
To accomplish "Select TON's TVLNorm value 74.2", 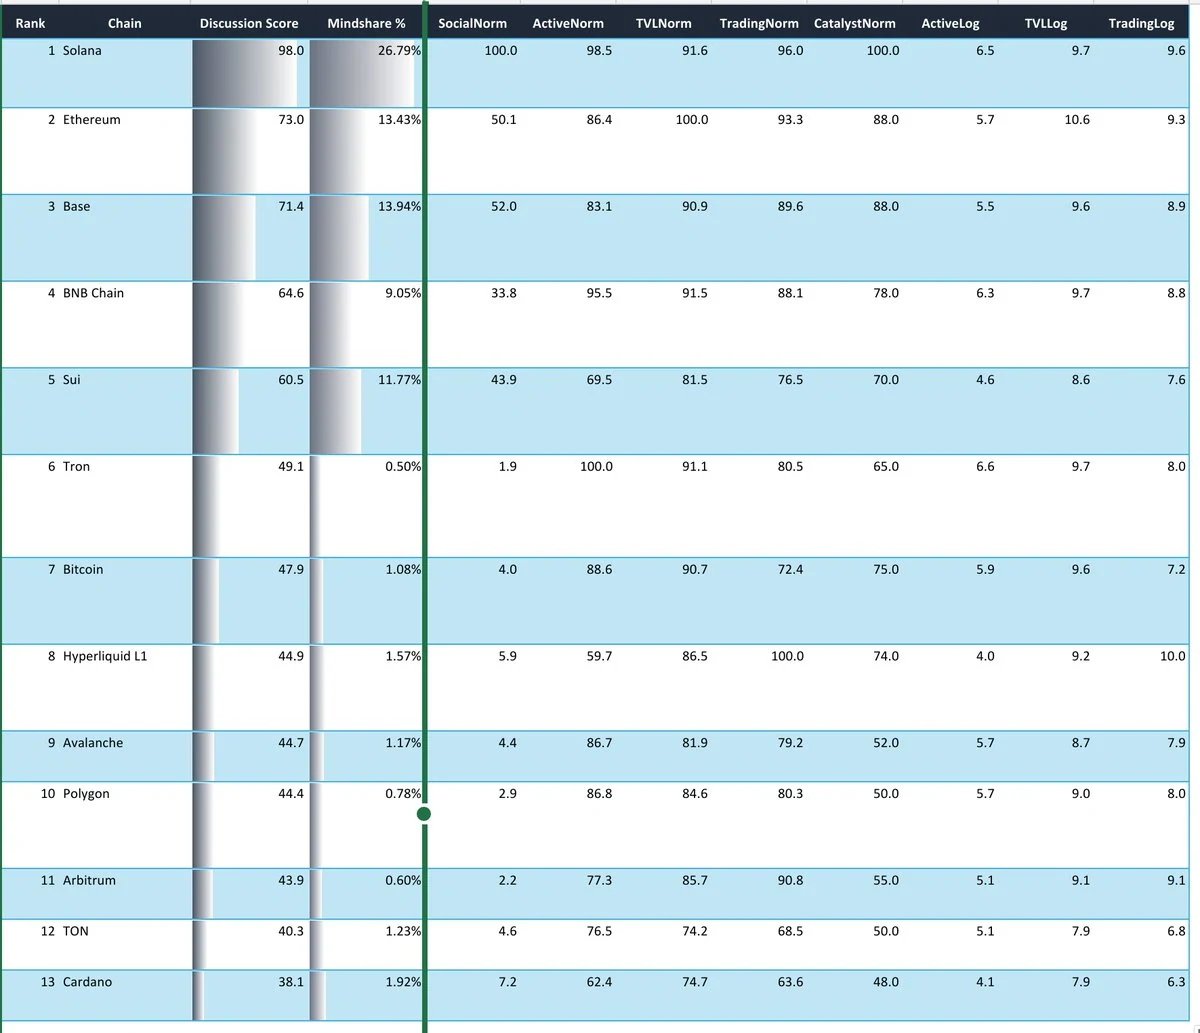I will pos(694,931).
